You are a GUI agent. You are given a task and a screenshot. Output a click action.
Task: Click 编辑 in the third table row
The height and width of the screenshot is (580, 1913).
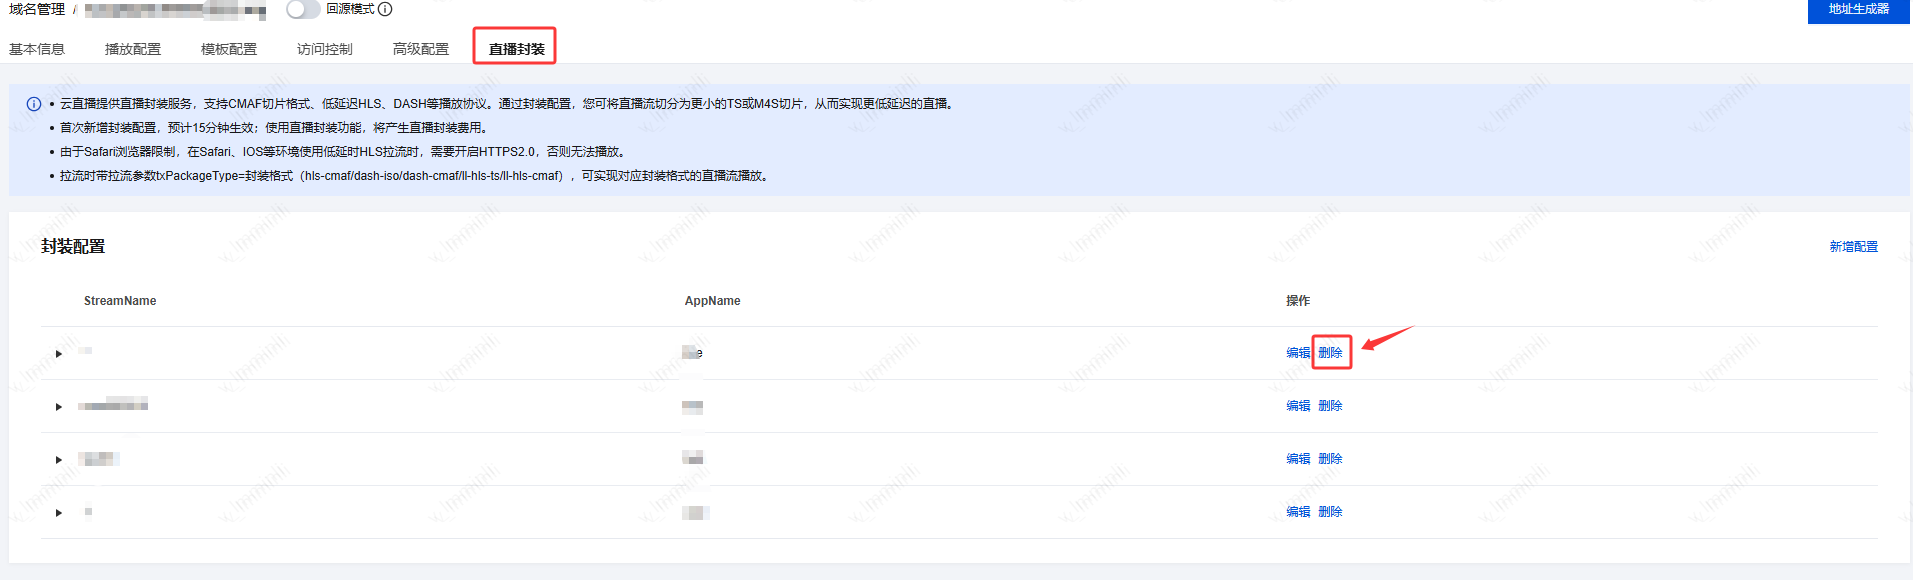1298,459
